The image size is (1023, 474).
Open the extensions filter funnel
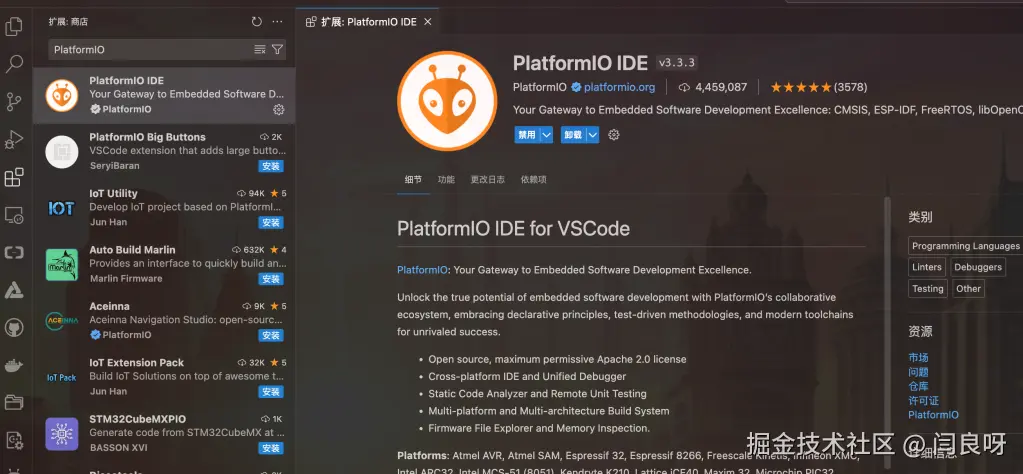277,50
